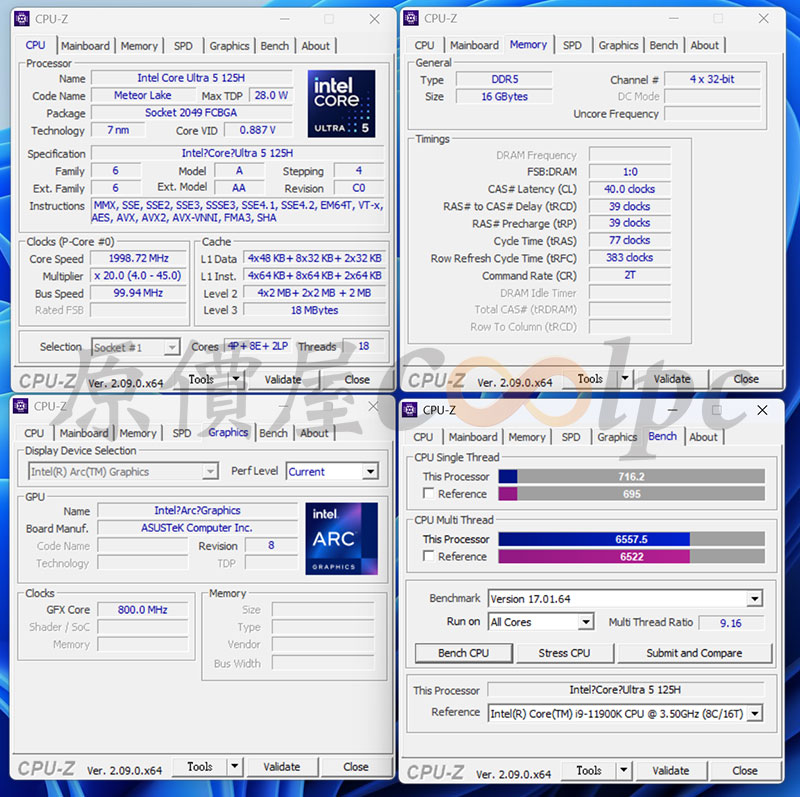This screenshot has height=797, width=800.
Task: Click Close button at bottom of Memory window
Action: click(x=746, y=379)
